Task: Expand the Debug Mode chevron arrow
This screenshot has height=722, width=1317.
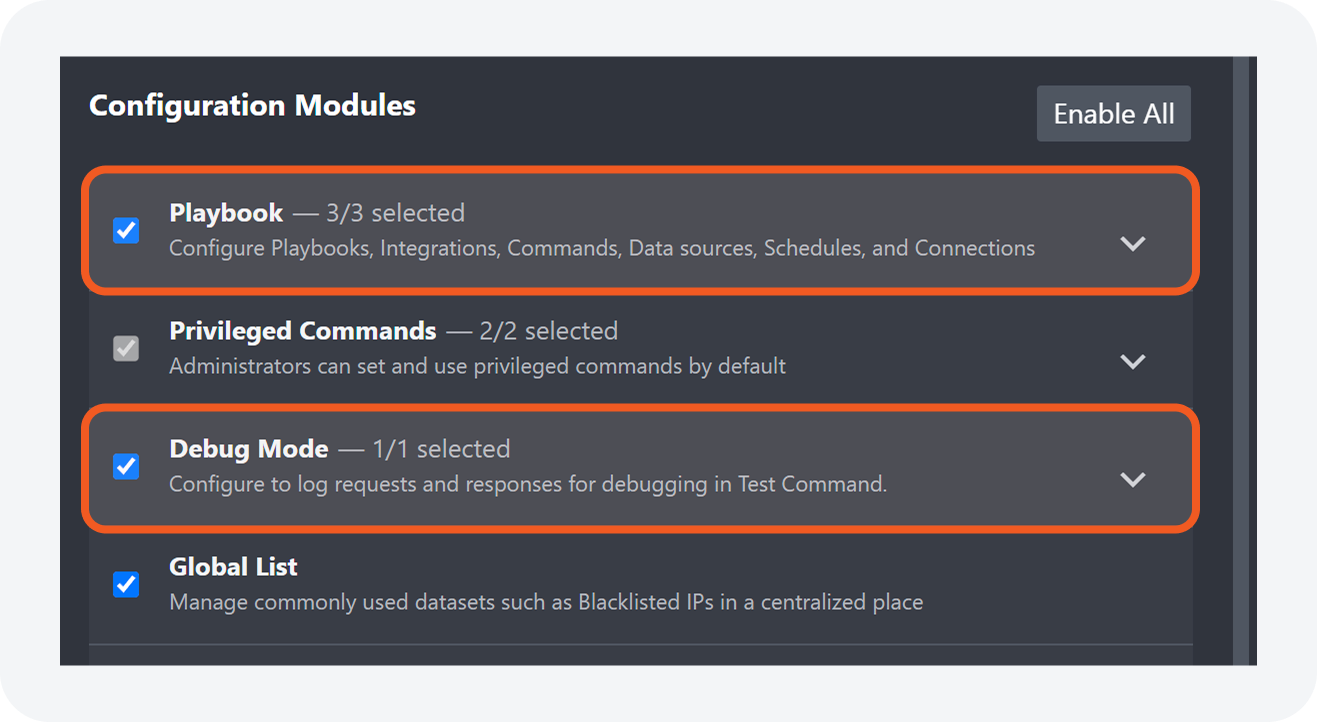Action: 1132,479
